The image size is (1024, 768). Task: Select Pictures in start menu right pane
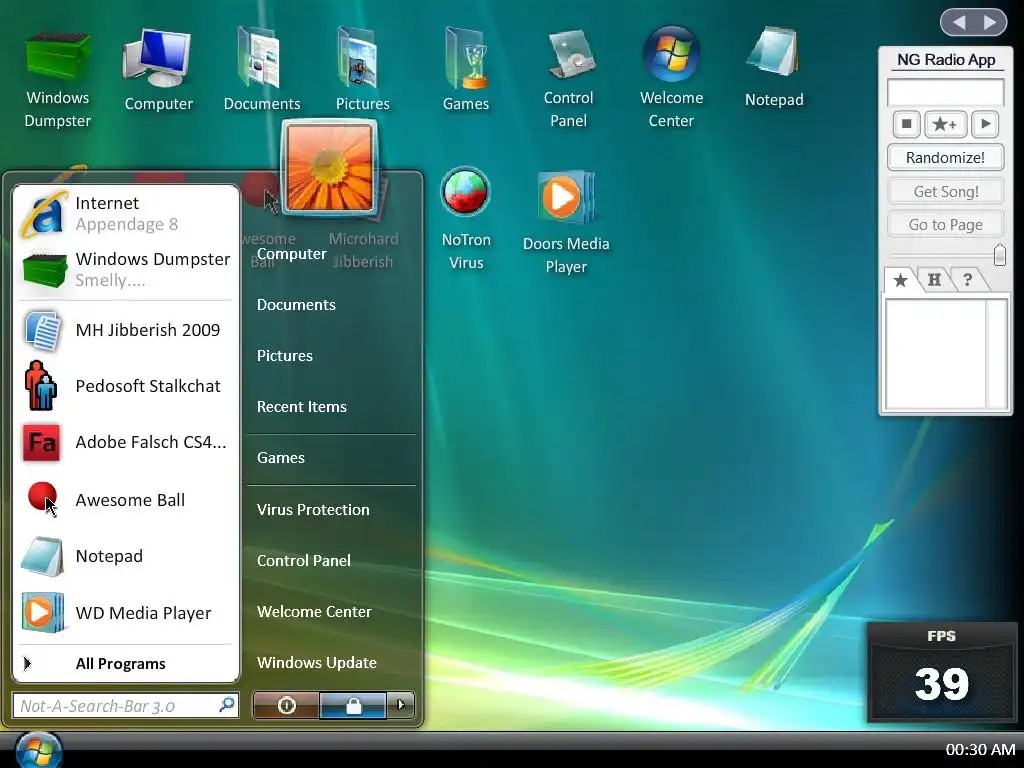[x=285, y=356]
